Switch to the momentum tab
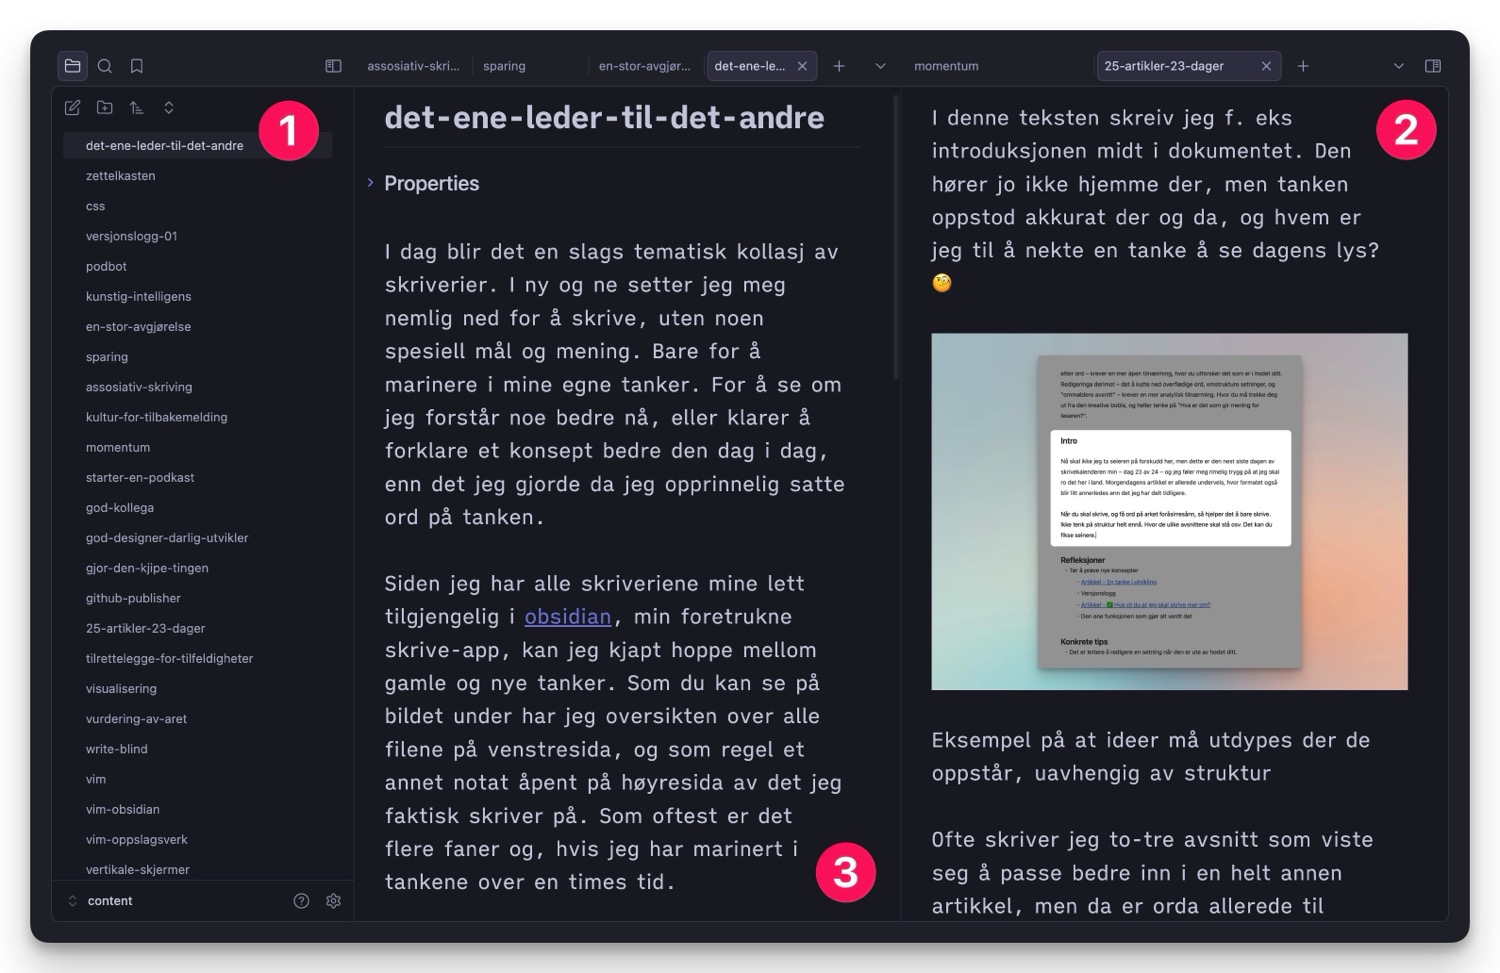1500x973 pixels. (946, 66)
